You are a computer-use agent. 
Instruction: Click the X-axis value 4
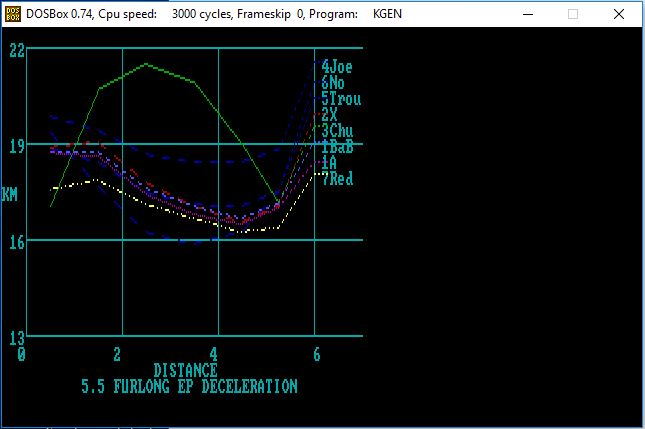[x=213, y=354]
